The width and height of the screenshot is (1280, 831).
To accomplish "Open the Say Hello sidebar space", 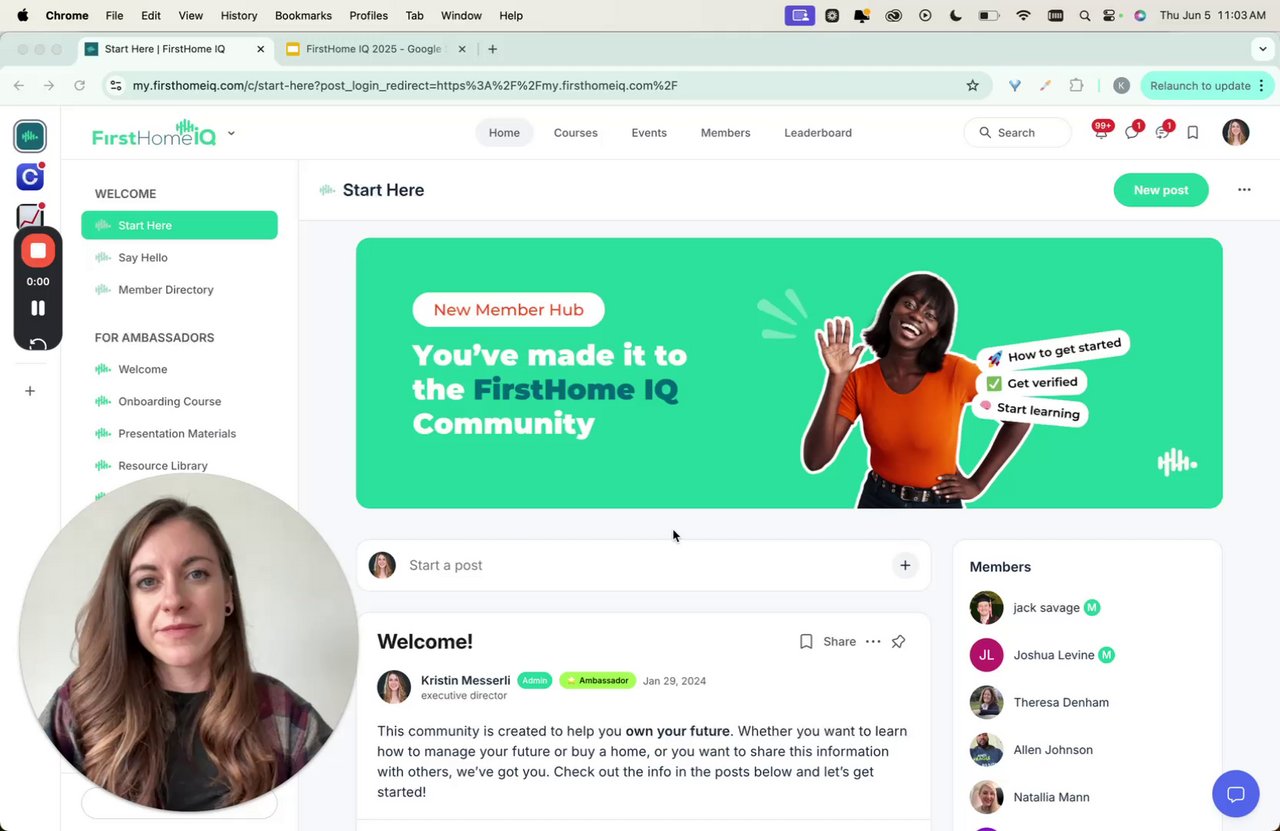I will [179, 257].
